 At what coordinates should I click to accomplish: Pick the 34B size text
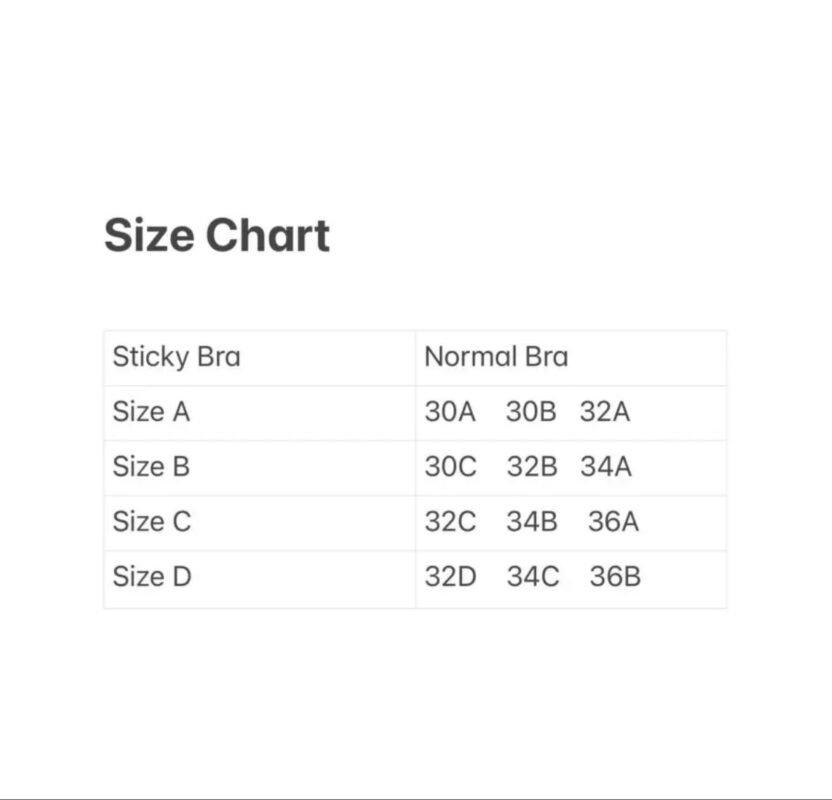click(x=531, y=522)
